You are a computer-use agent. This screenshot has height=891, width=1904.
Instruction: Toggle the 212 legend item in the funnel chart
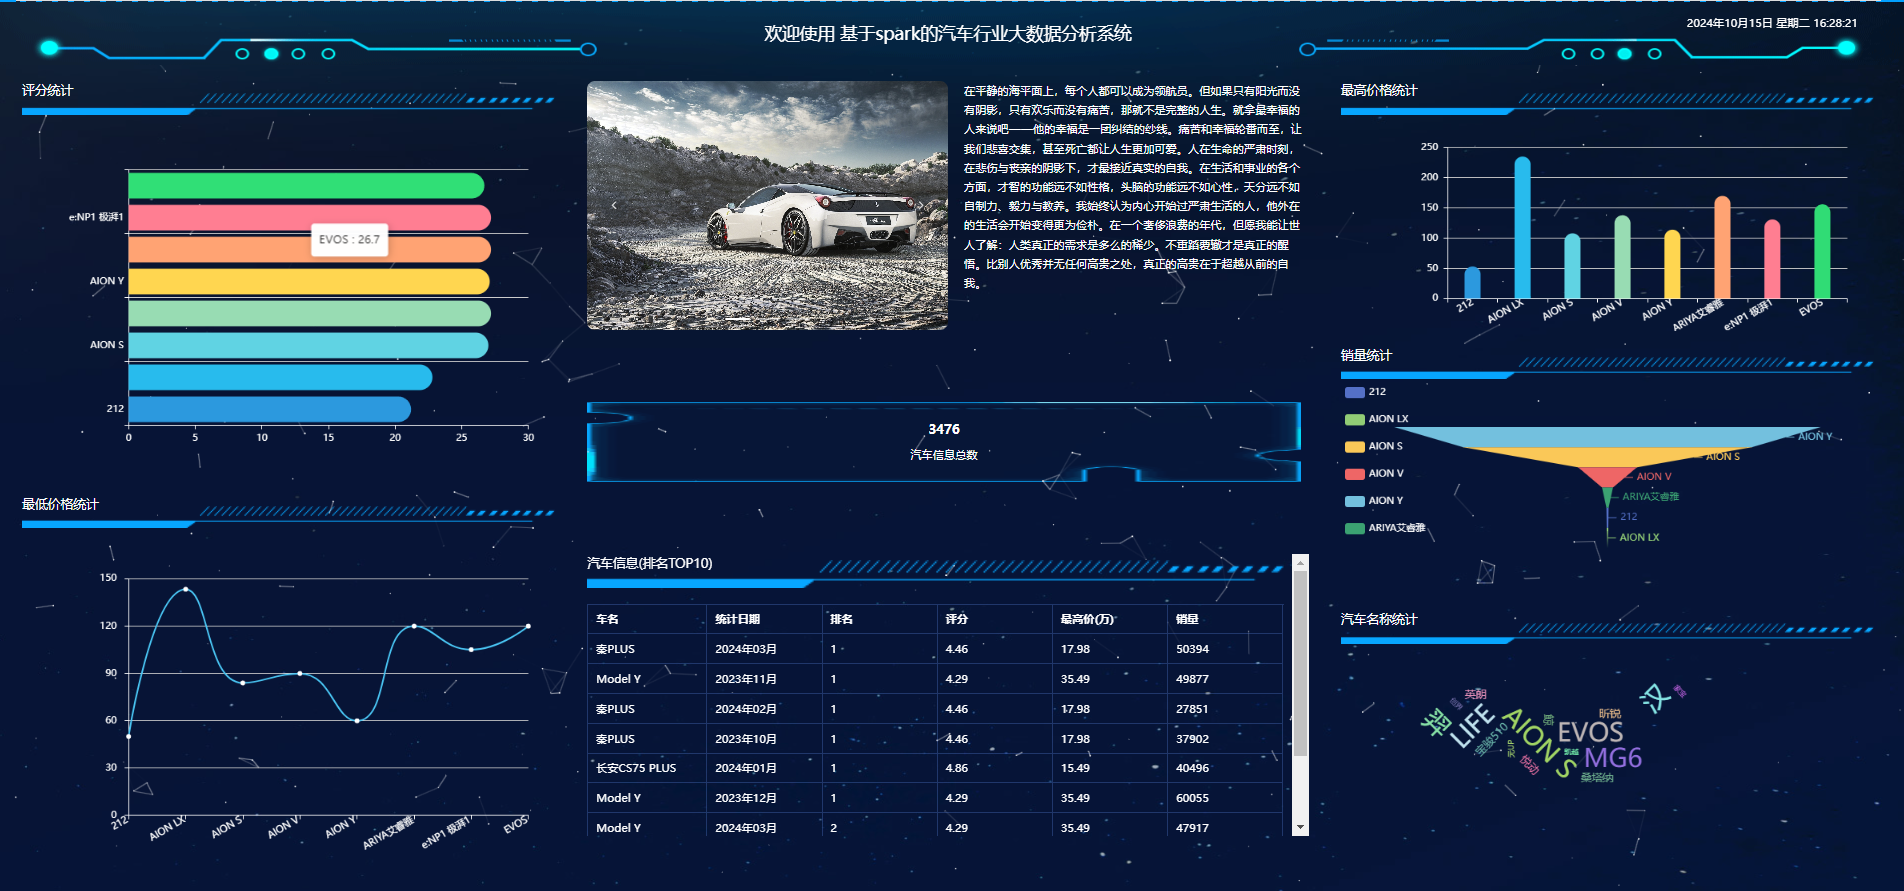coord(1366,392)
